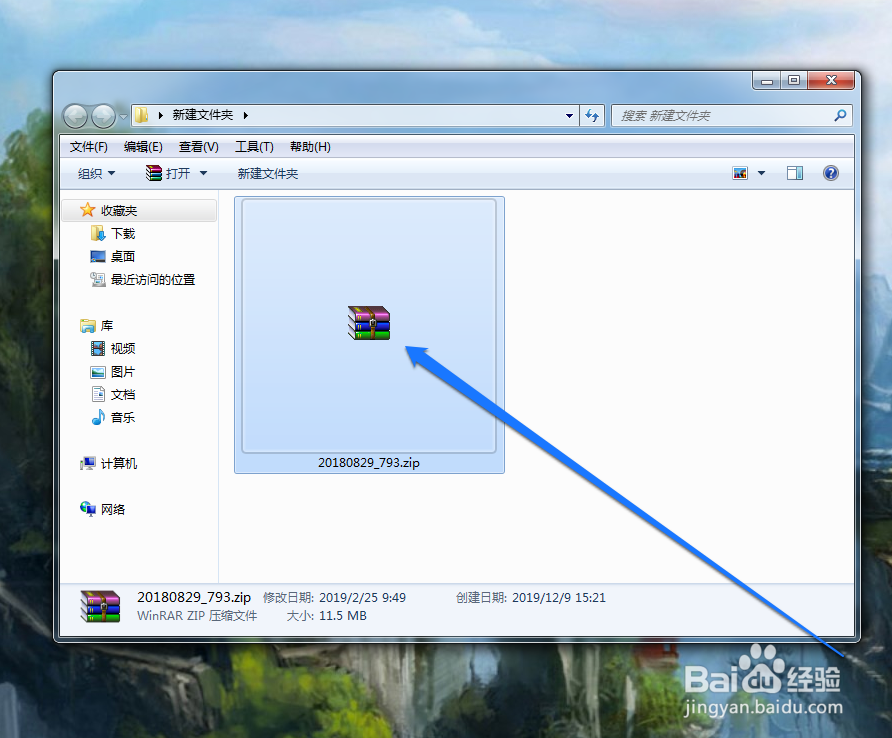
Task: Click 20180829_793.zip title in details pane
Action: (194, 597)
